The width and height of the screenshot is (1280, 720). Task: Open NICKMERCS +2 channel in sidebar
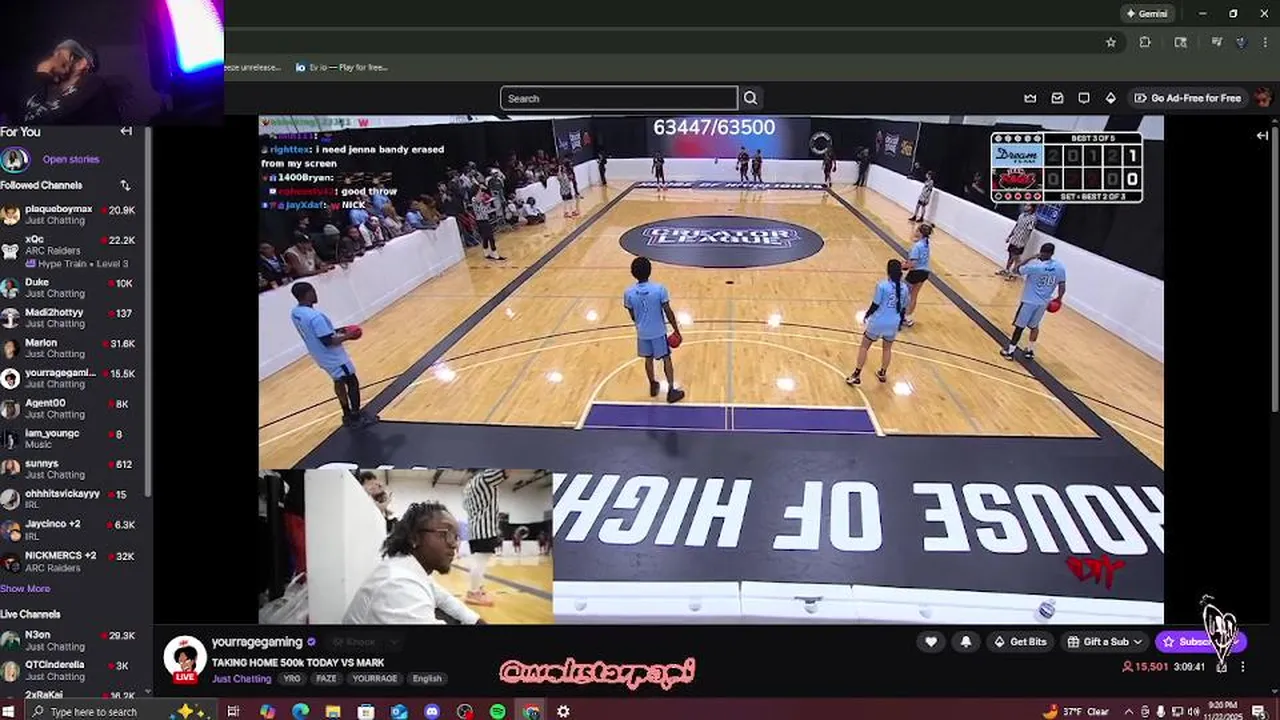tap(73, 561)
